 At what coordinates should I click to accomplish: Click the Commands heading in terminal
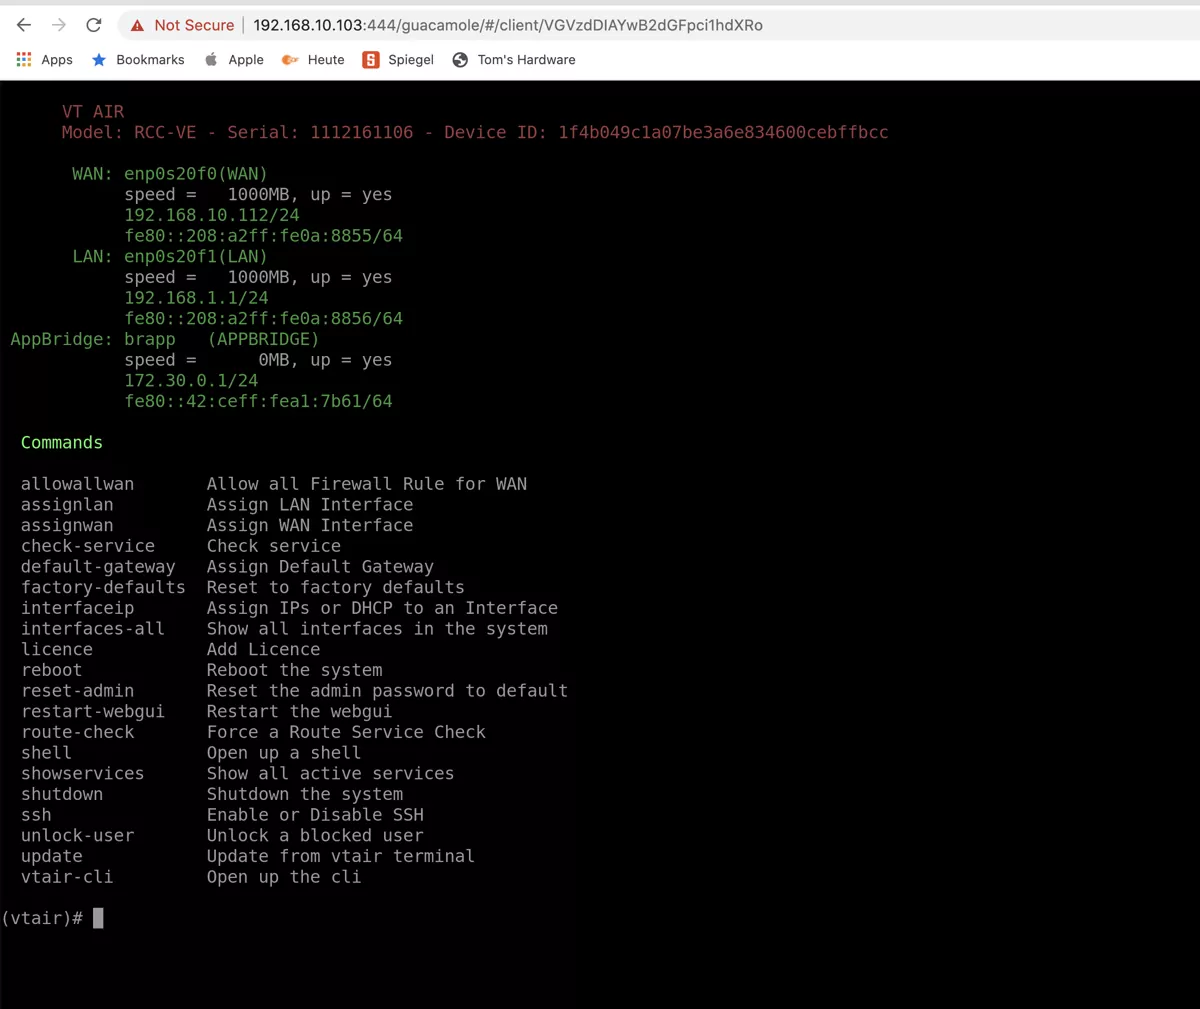pyautogui.click(x=61, y=442)
